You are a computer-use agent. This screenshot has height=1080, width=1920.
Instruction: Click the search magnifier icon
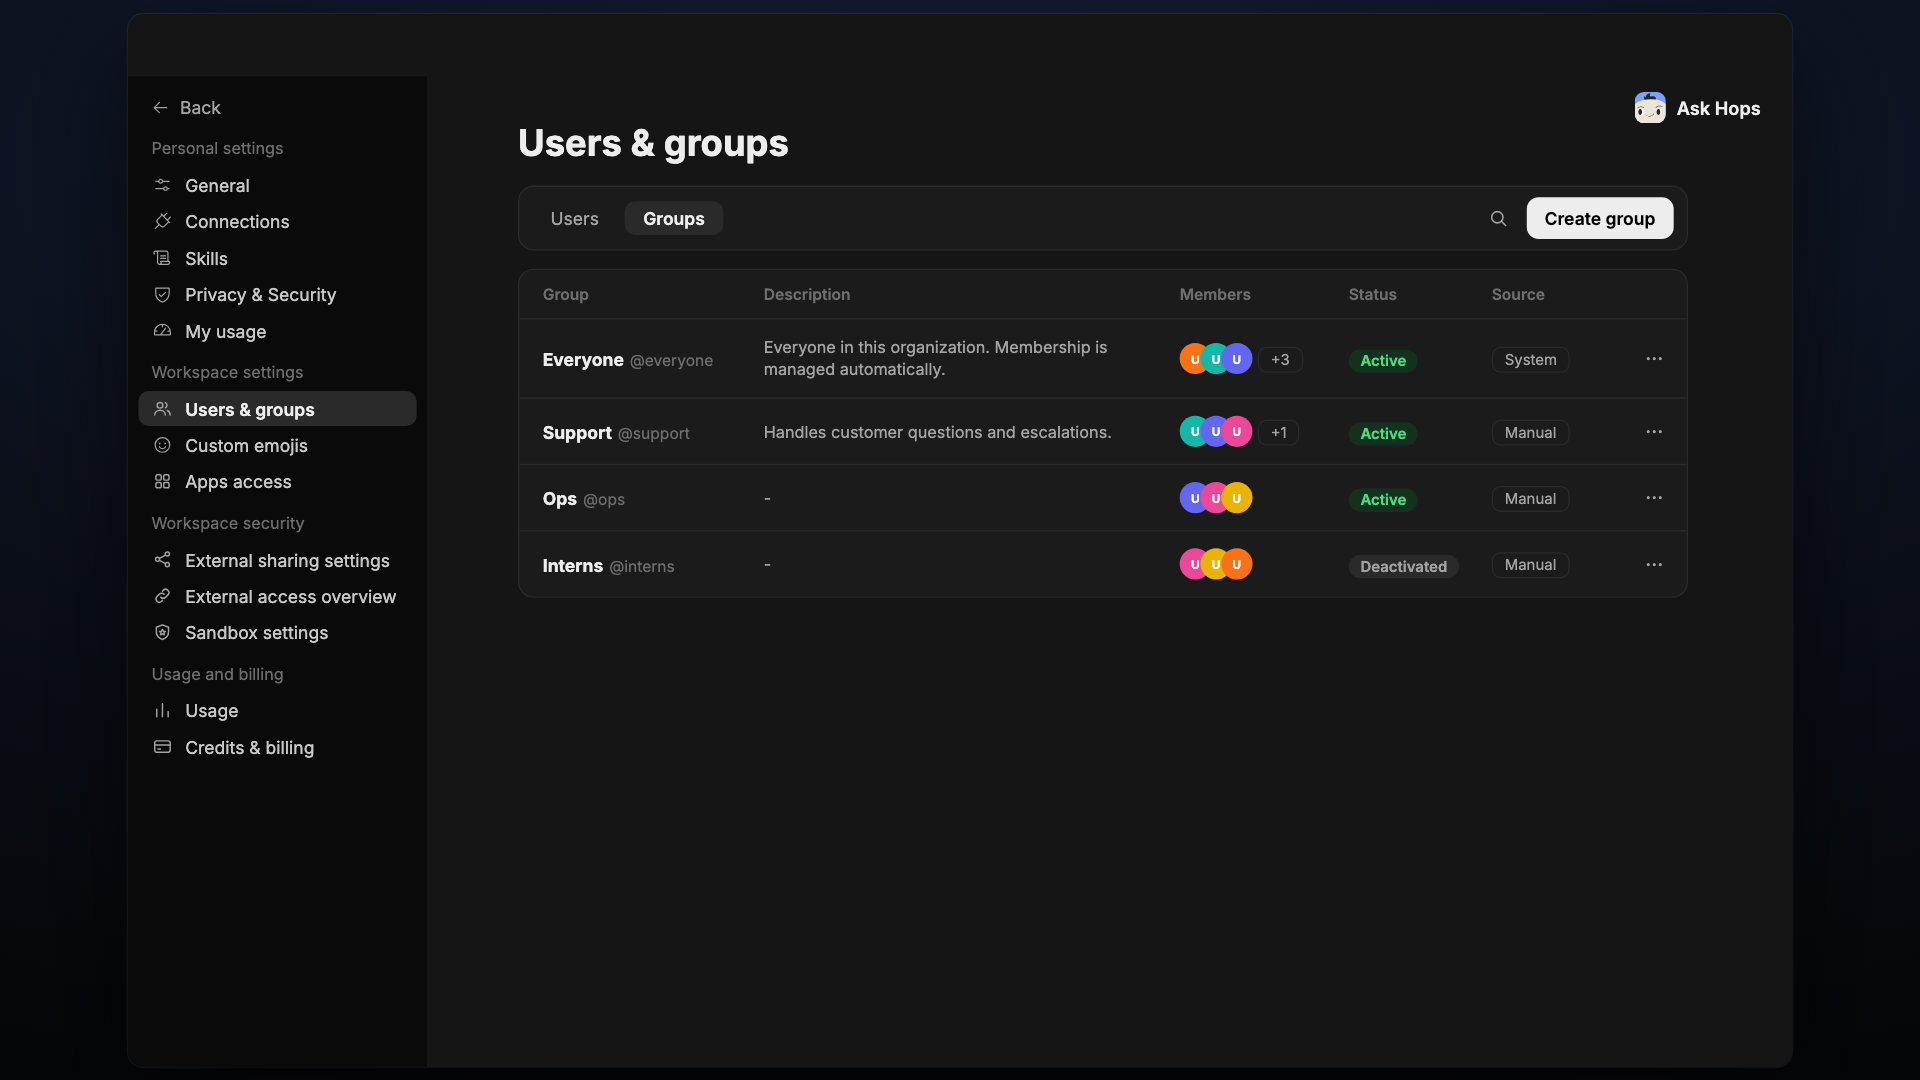point(1498,218)
